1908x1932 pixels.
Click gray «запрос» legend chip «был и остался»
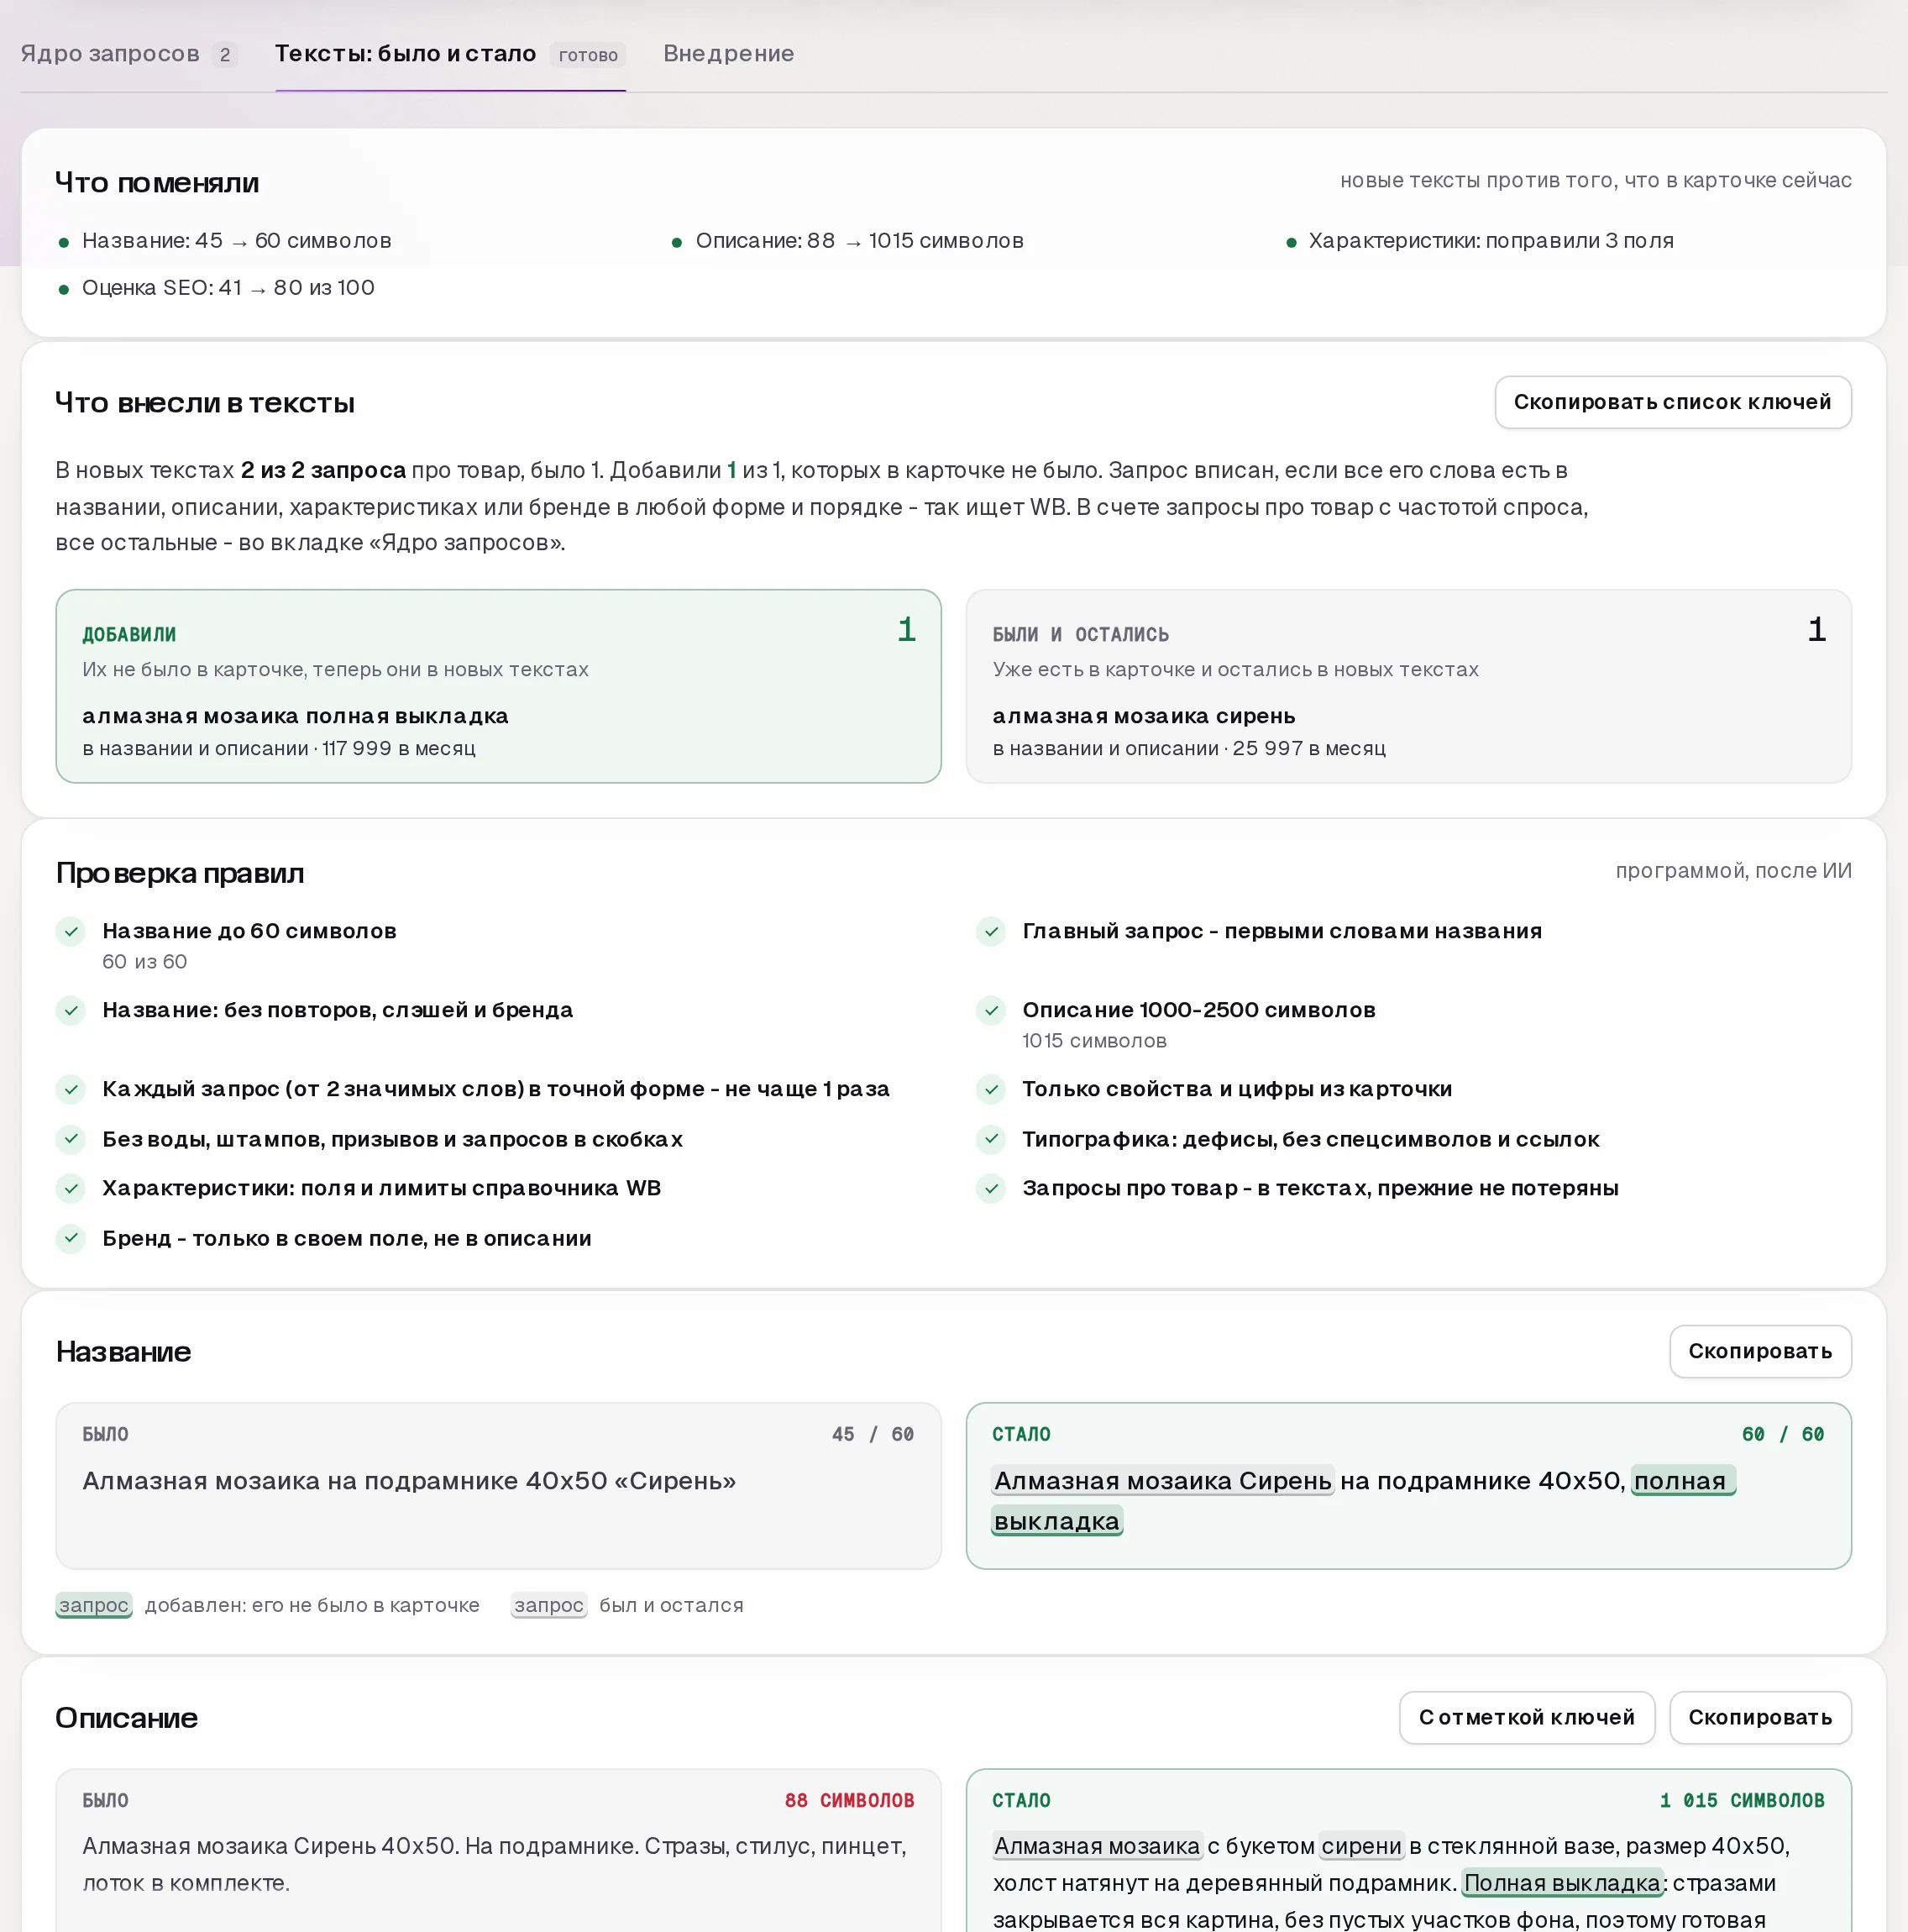click(x=548, y=1605)
